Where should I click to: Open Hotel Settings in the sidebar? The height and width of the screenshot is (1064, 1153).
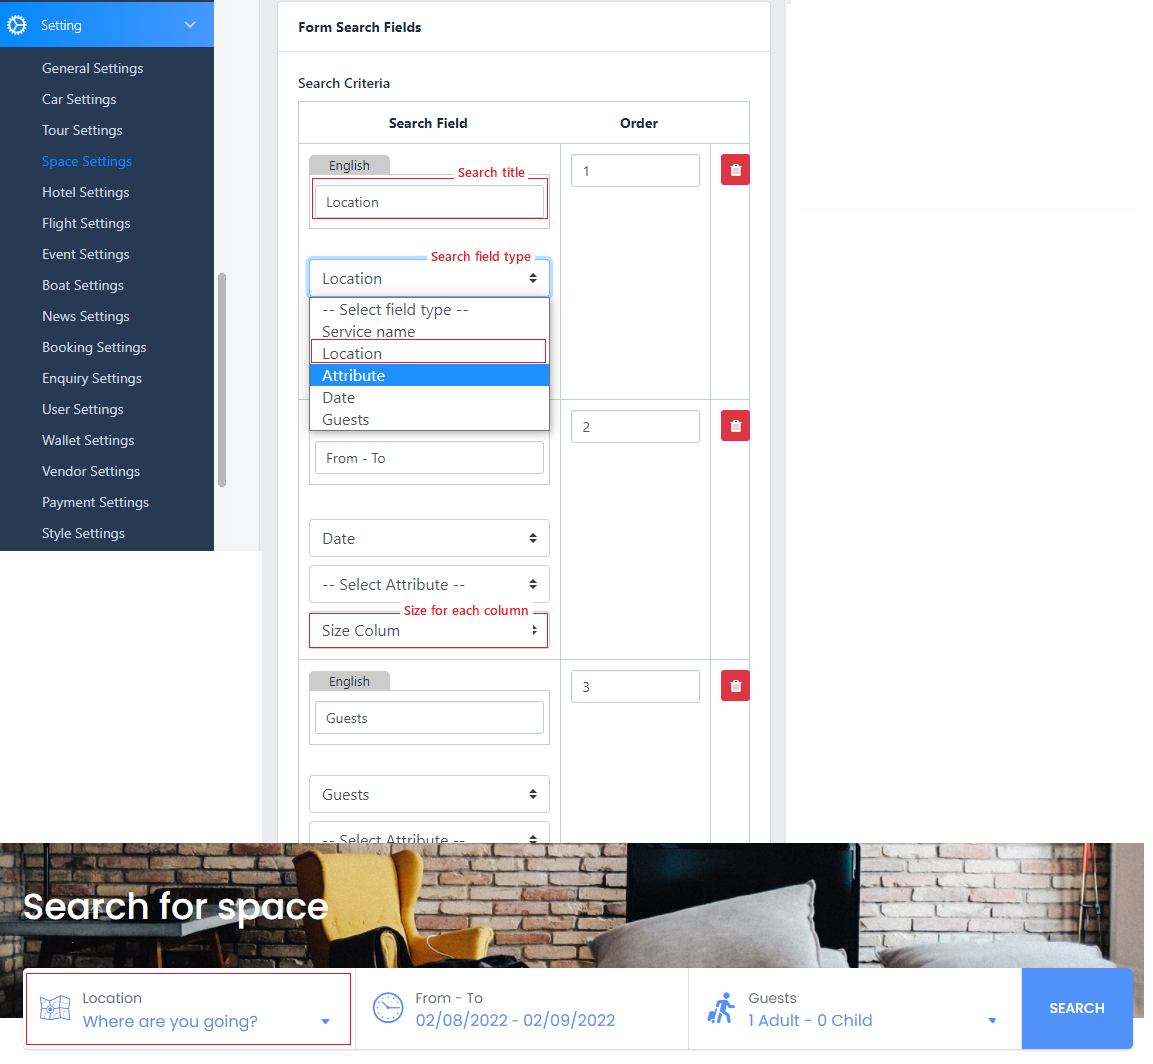pyautogui.click(x=85, y=192)
